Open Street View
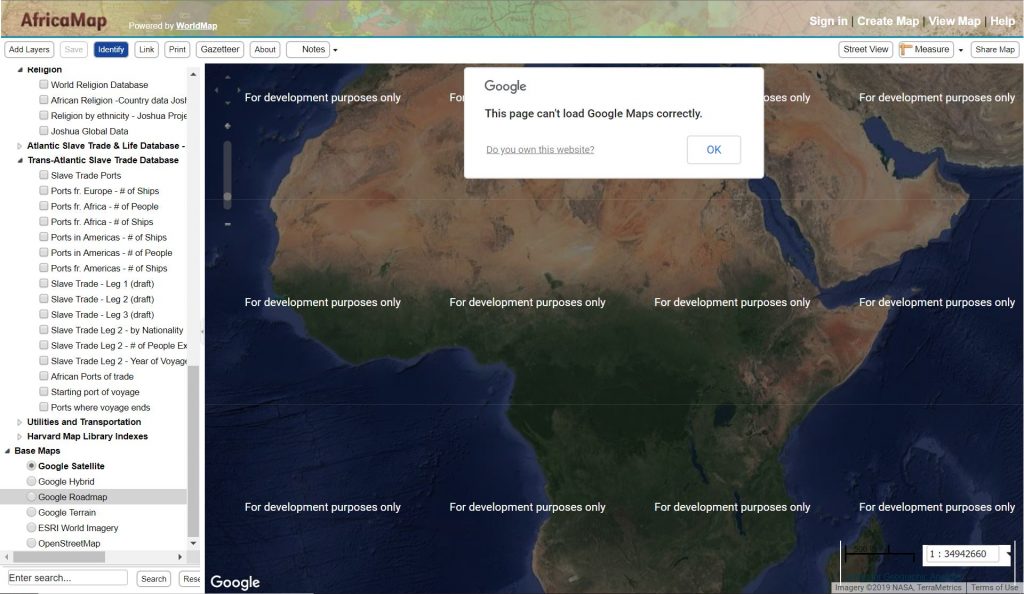1024x594 pixels. (865, 50)
